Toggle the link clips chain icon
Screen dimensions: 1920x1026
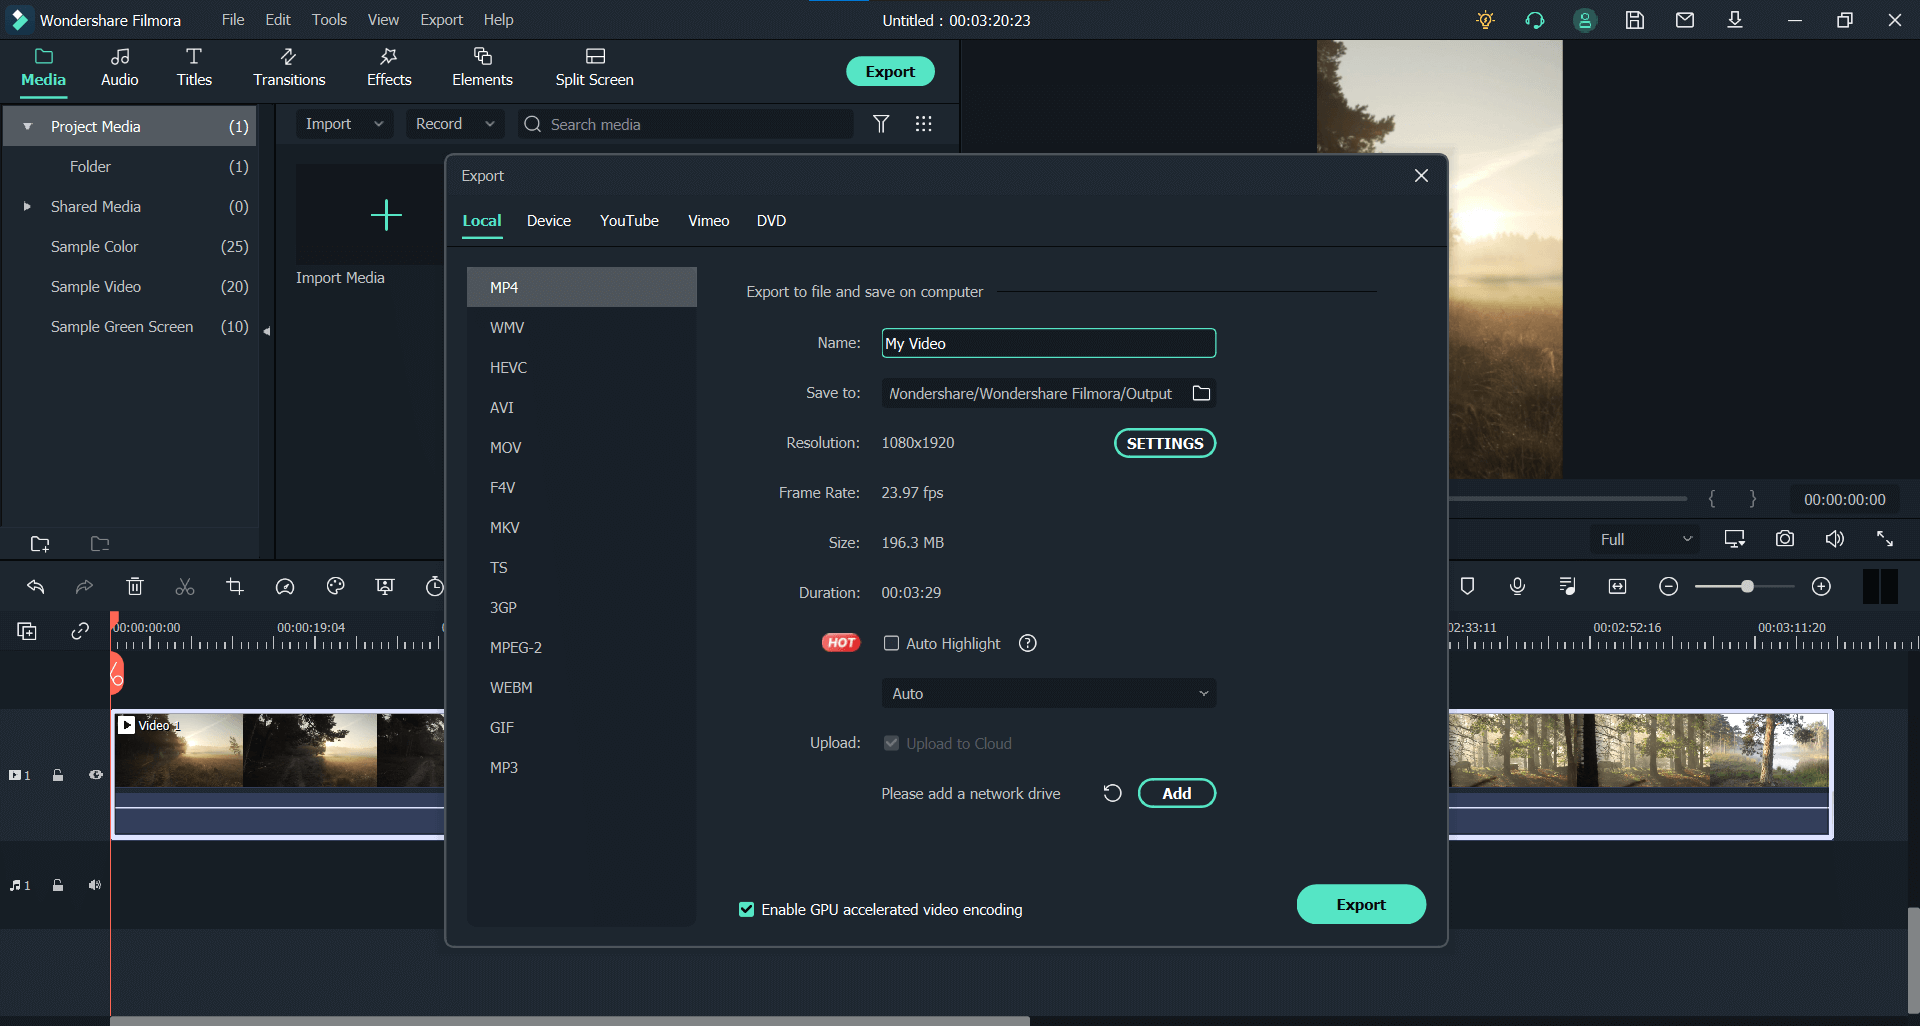pyautogui.click(x=80, y=631)
